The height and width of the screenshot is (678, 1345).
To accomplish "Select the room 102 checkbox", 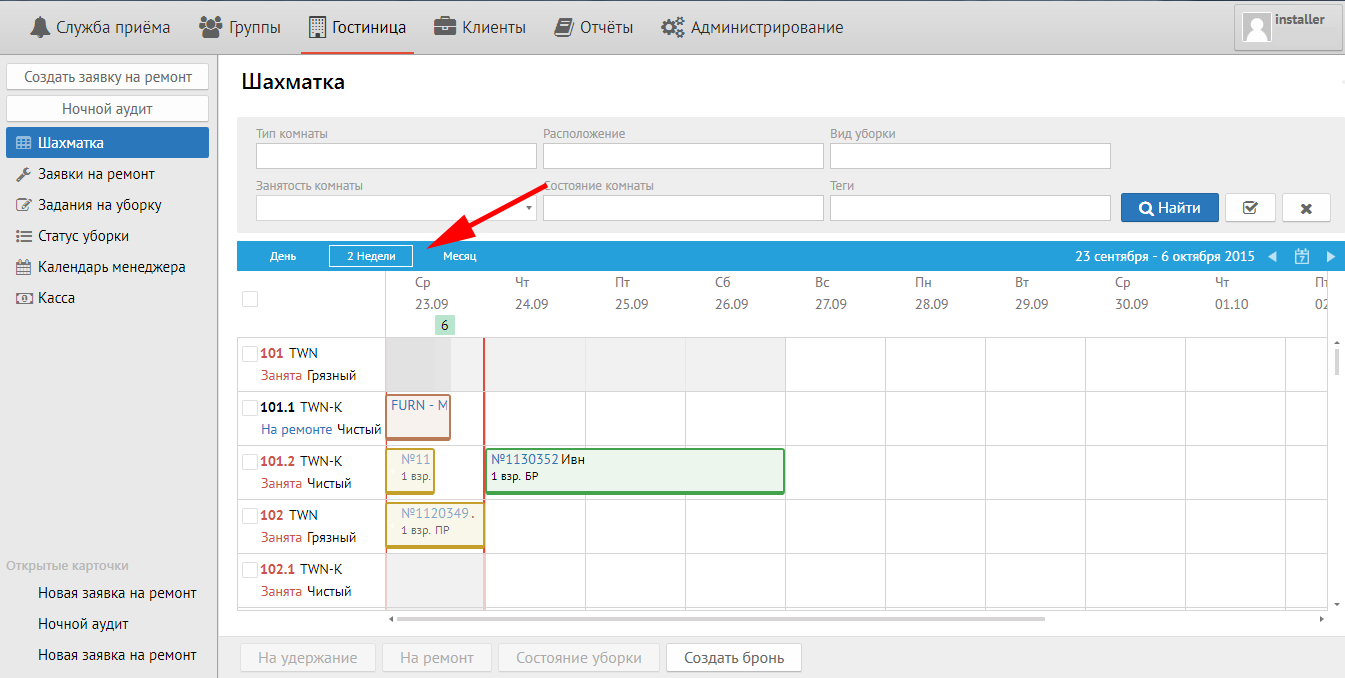I will [x=250, y=515].
